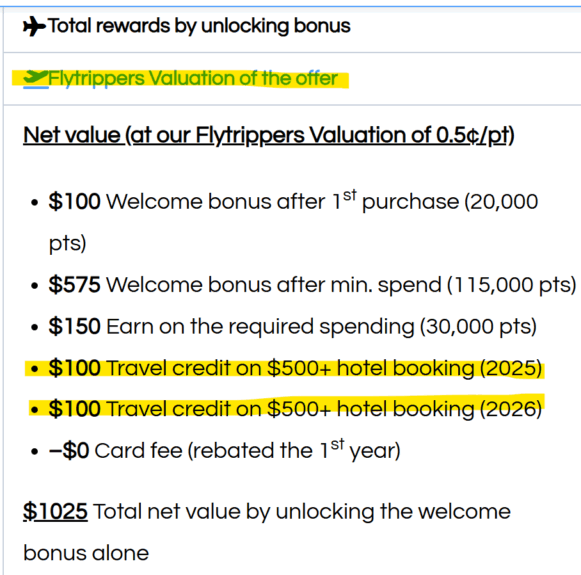The height and width of the screenshot is (575, 581).
Task: Click the 'bonus alone' text at bottom
Action: coord(86,553)
